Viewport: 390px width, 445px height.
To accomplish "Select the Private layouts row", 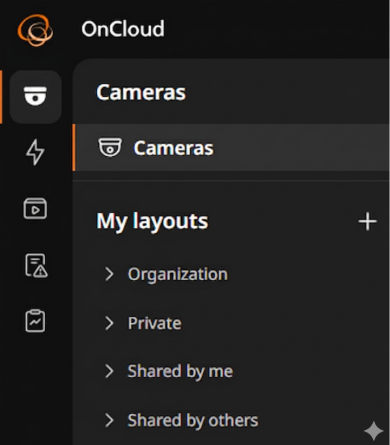I will 231,323.
